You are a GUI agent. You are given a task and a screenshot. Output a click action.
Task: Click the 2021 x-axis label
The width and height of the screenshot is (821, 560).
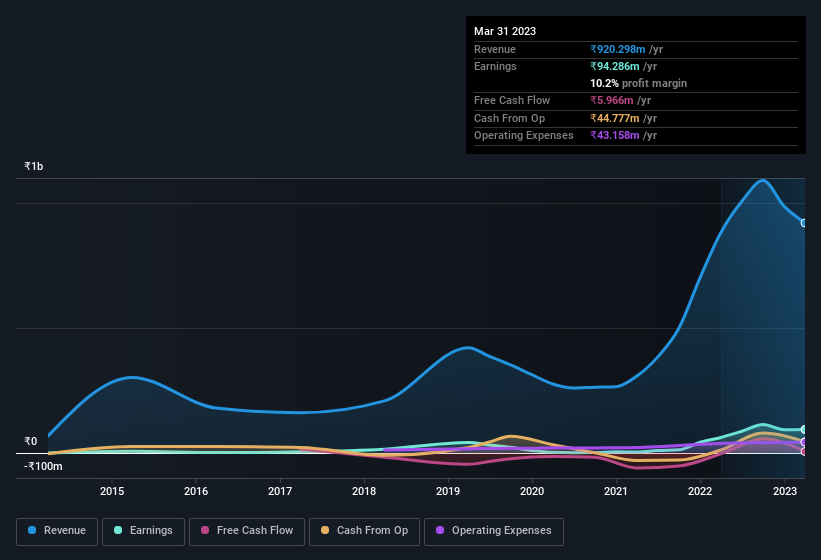pos(616,491)
